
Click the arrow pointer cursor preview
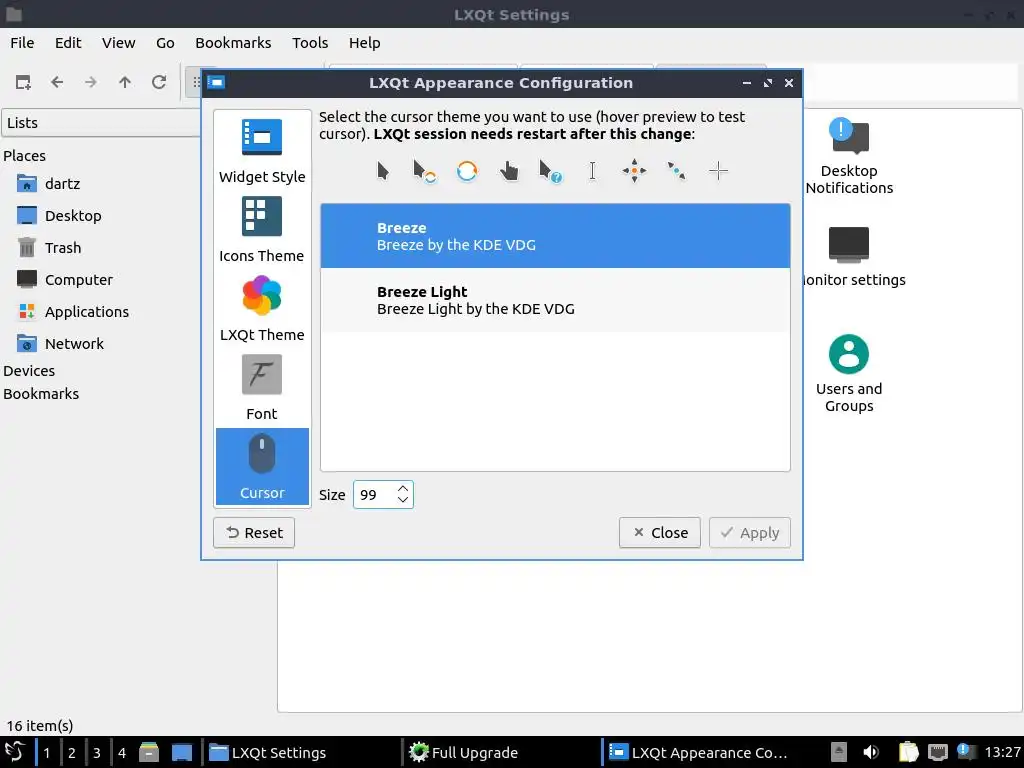pos(383,171)
